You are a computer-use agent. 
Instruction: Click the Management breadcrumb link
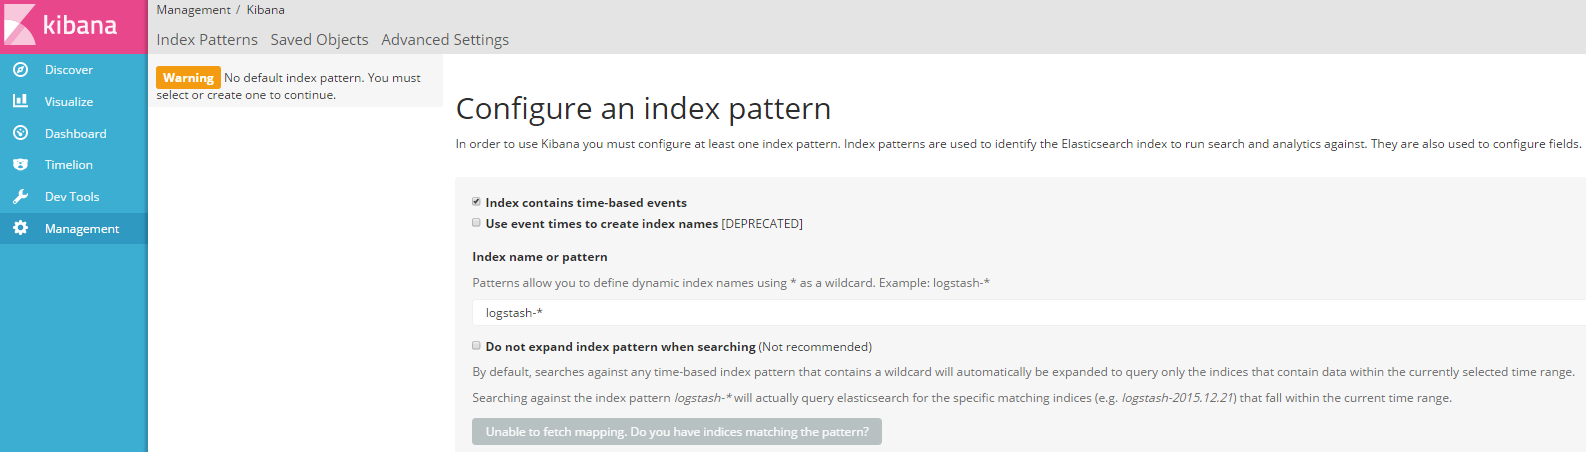[193, 10]
